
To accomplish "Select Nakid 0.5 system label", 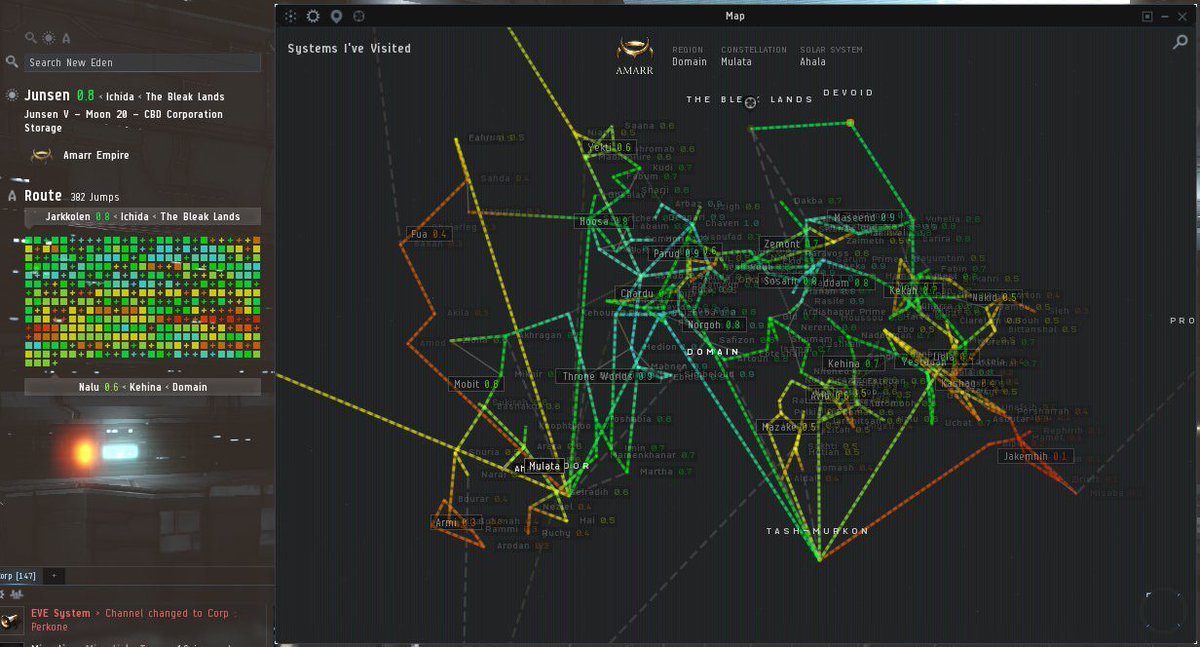I will 994,297.
